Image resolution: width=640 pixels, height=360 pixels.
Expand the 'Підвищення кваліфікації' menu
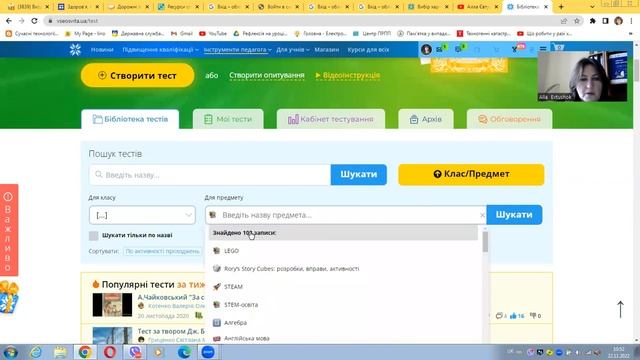[x=160, y=50]
